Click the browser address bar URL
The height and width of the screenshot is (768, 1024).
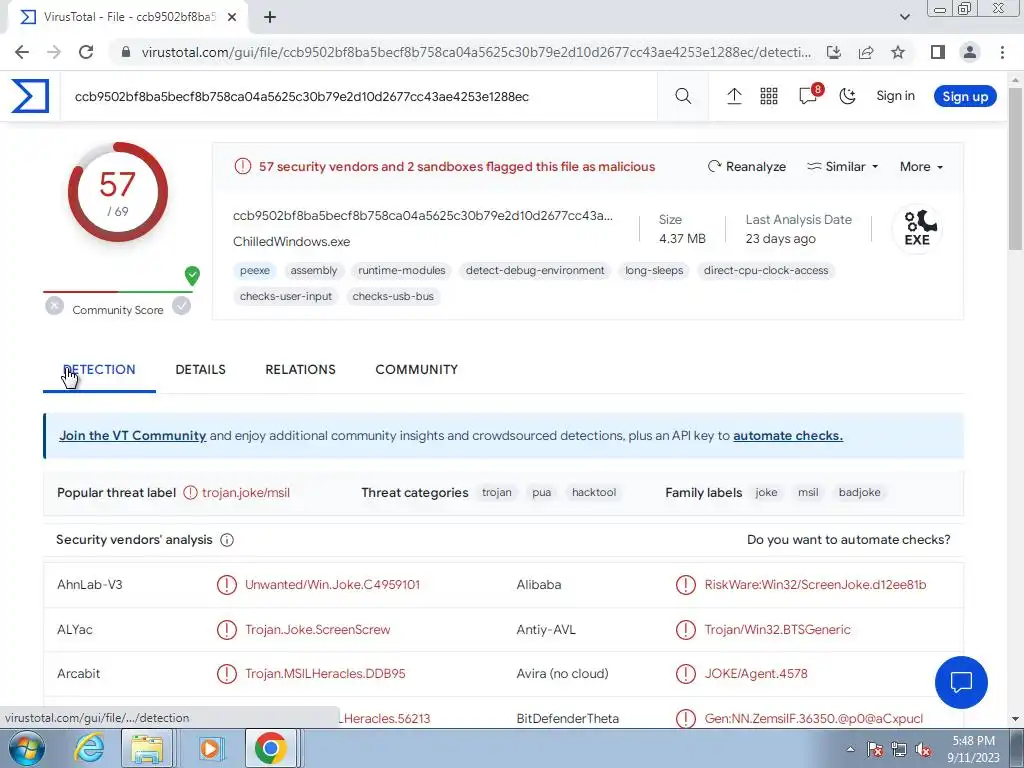pyautogui.click(x=476, y=52)
